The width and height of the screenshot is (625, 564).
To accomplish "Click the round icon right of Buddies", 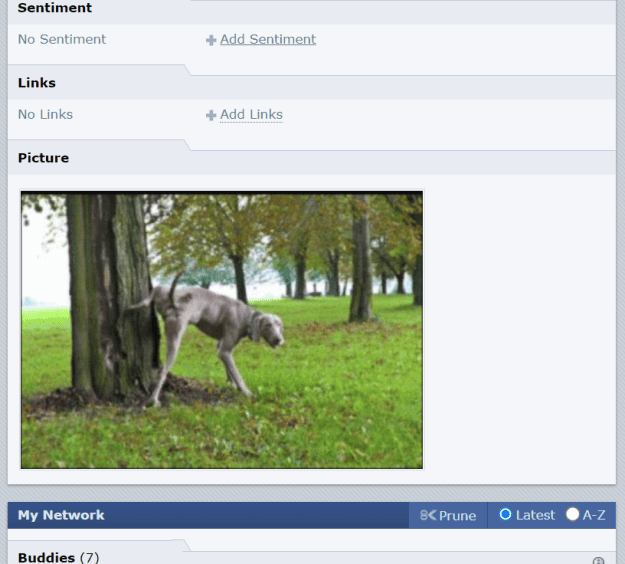I will (x=598, y=561).
